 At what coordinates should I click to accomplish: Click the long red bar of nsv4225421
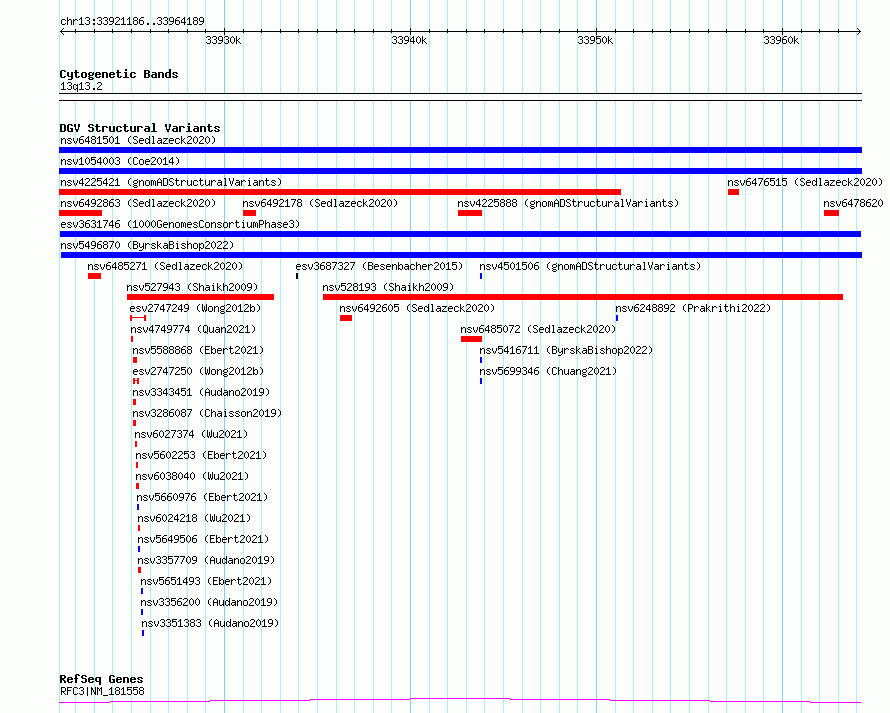(340, 192)
